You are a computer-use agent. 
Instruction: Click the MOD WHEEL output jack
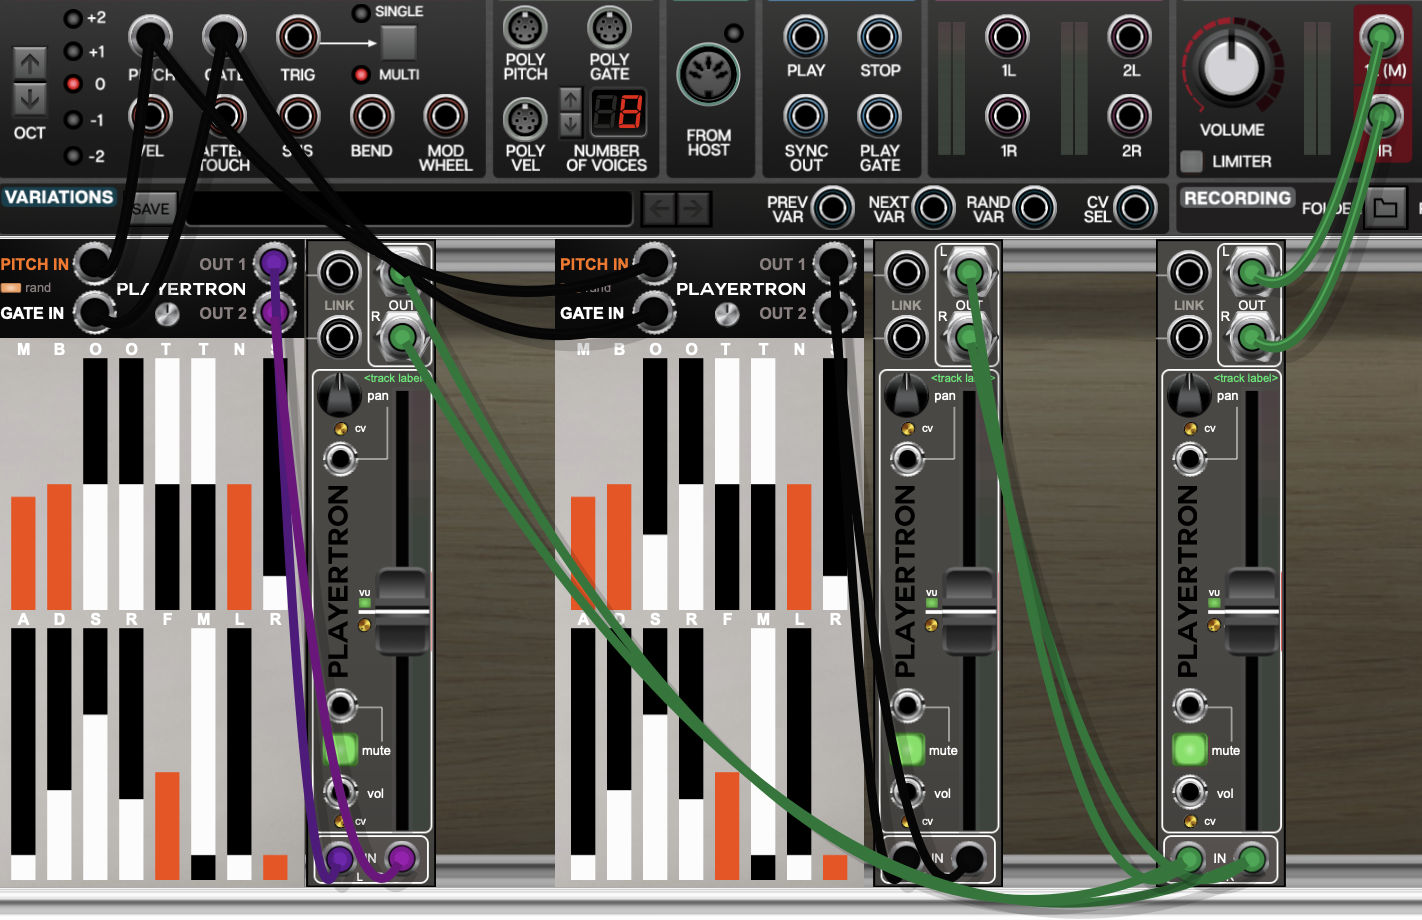445,117
